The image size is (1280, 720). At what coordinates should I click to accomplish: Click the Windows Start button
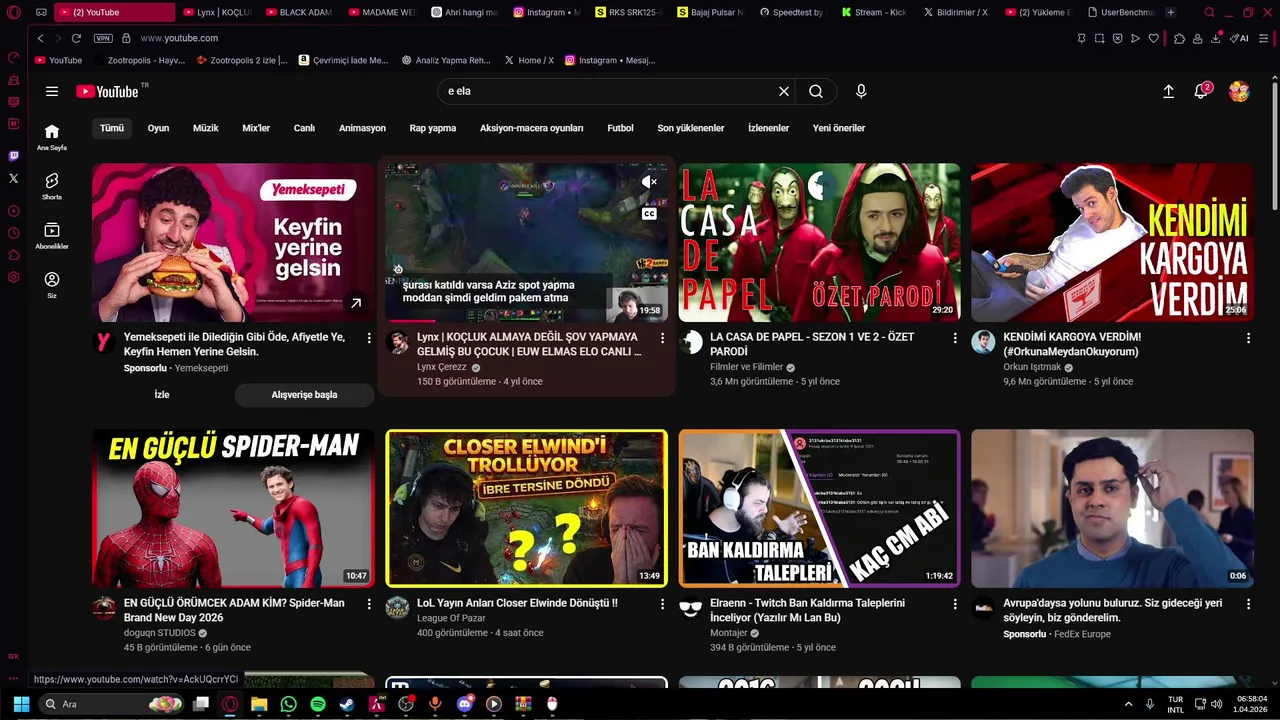[21, 704]
